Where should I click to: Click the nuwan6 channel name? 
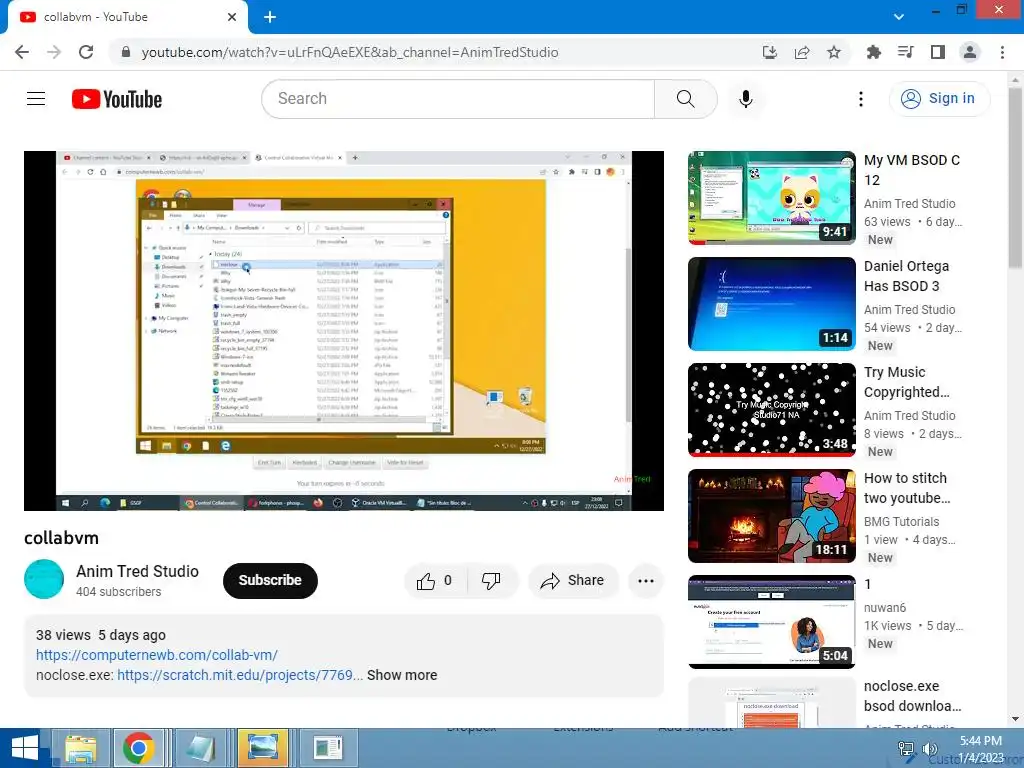point(885,607)
